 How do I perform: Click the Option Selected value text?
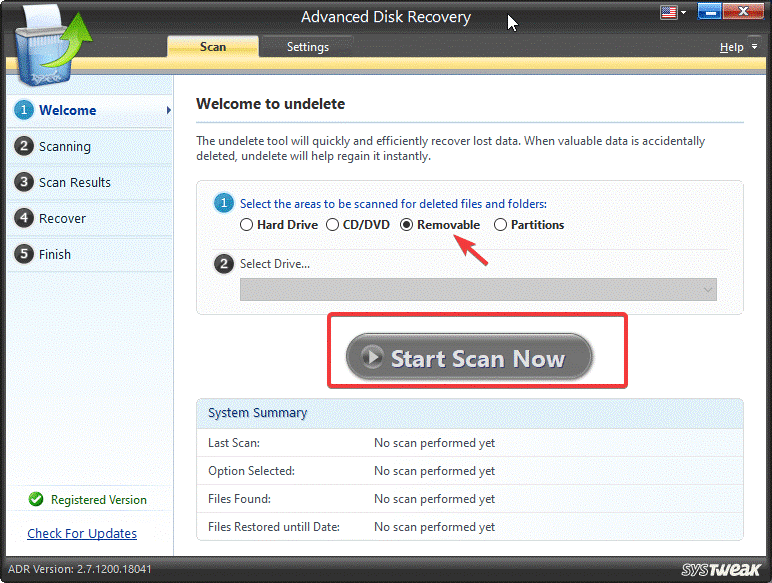(x=434, y=471)
